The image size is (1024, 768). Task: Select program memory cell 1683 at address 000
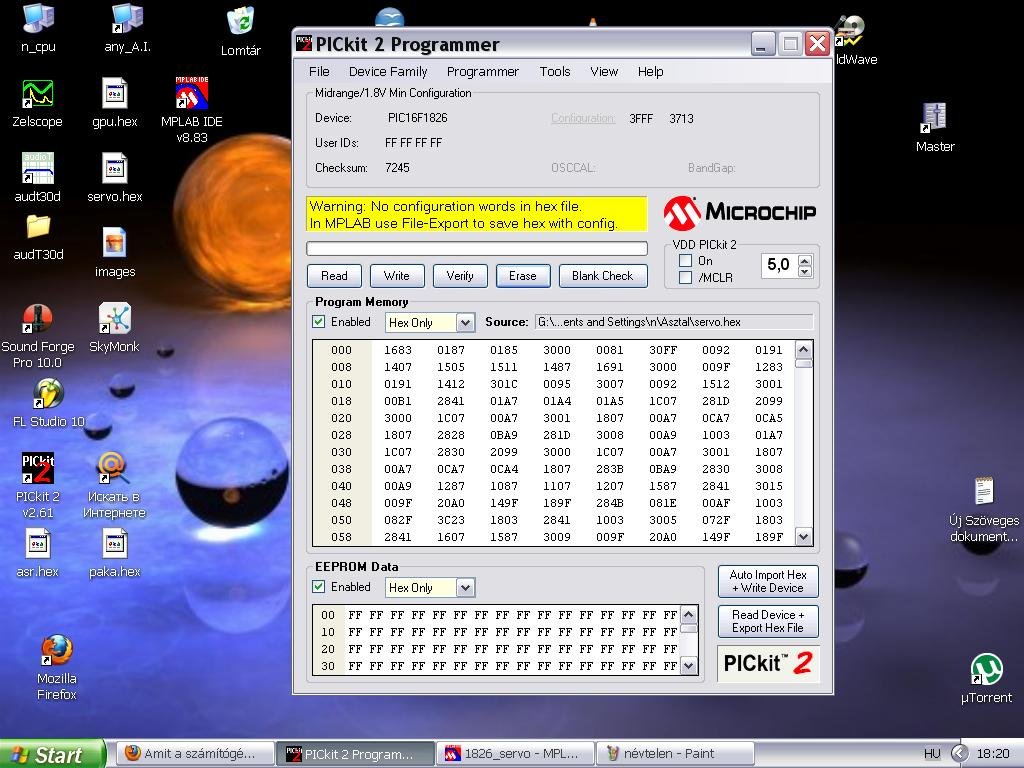(398, 350)
